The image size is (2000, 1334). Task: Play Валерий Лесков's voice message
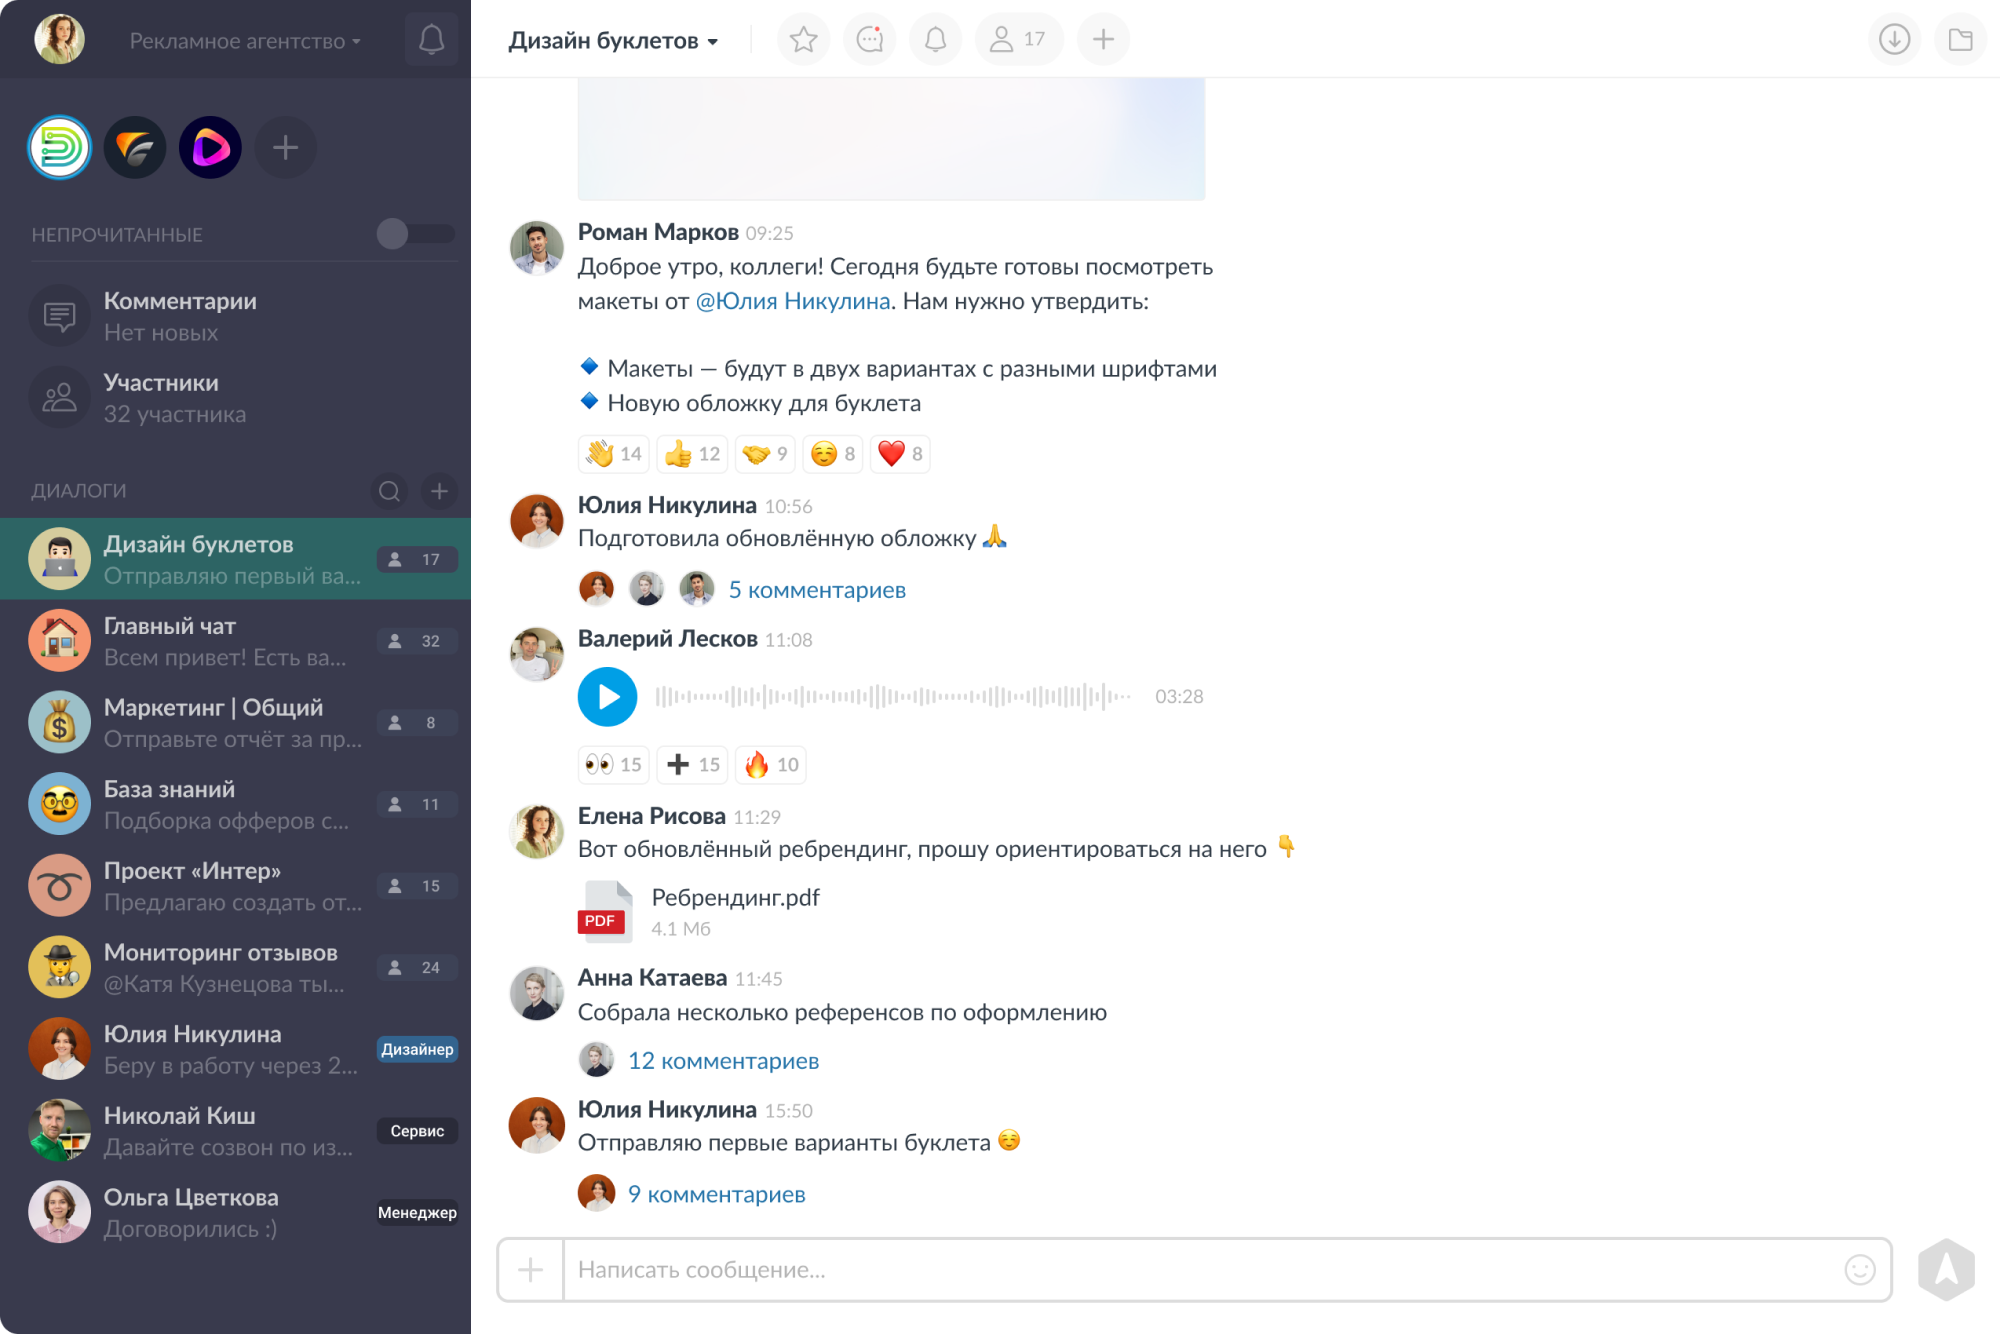pyautogui.click(x=607, y=697)
